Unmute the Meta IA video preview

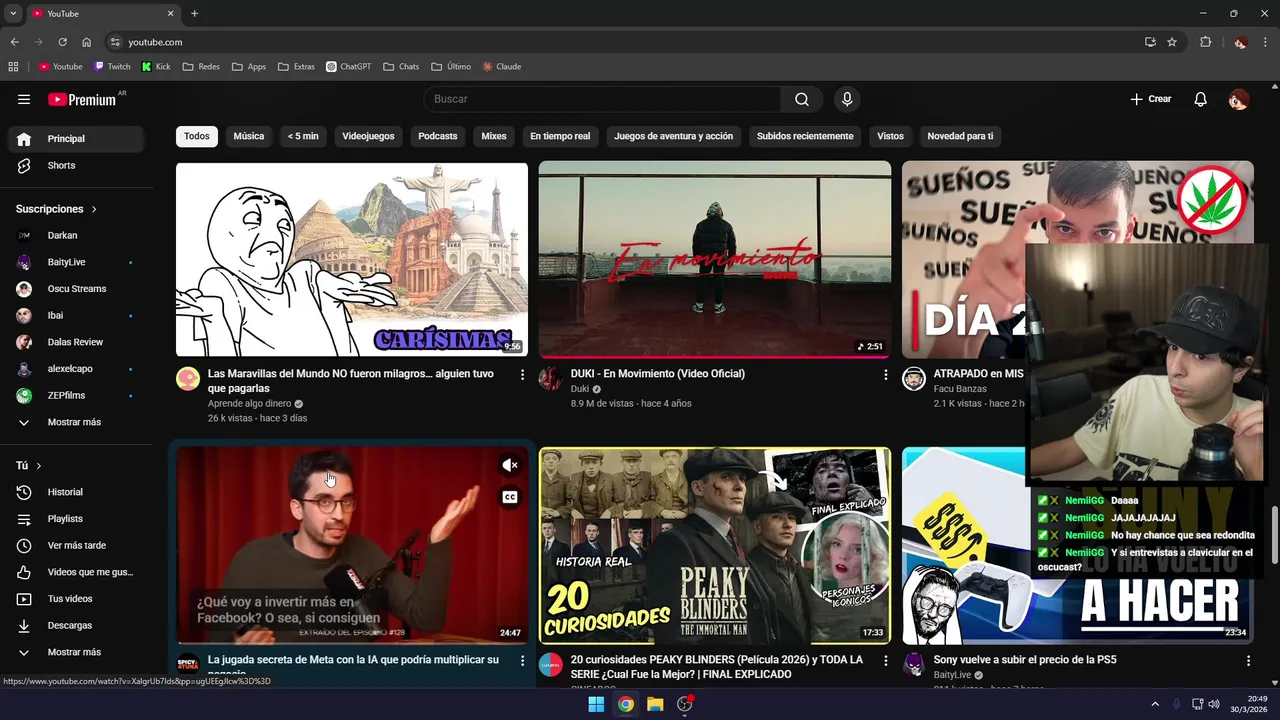tap(510, 465)
